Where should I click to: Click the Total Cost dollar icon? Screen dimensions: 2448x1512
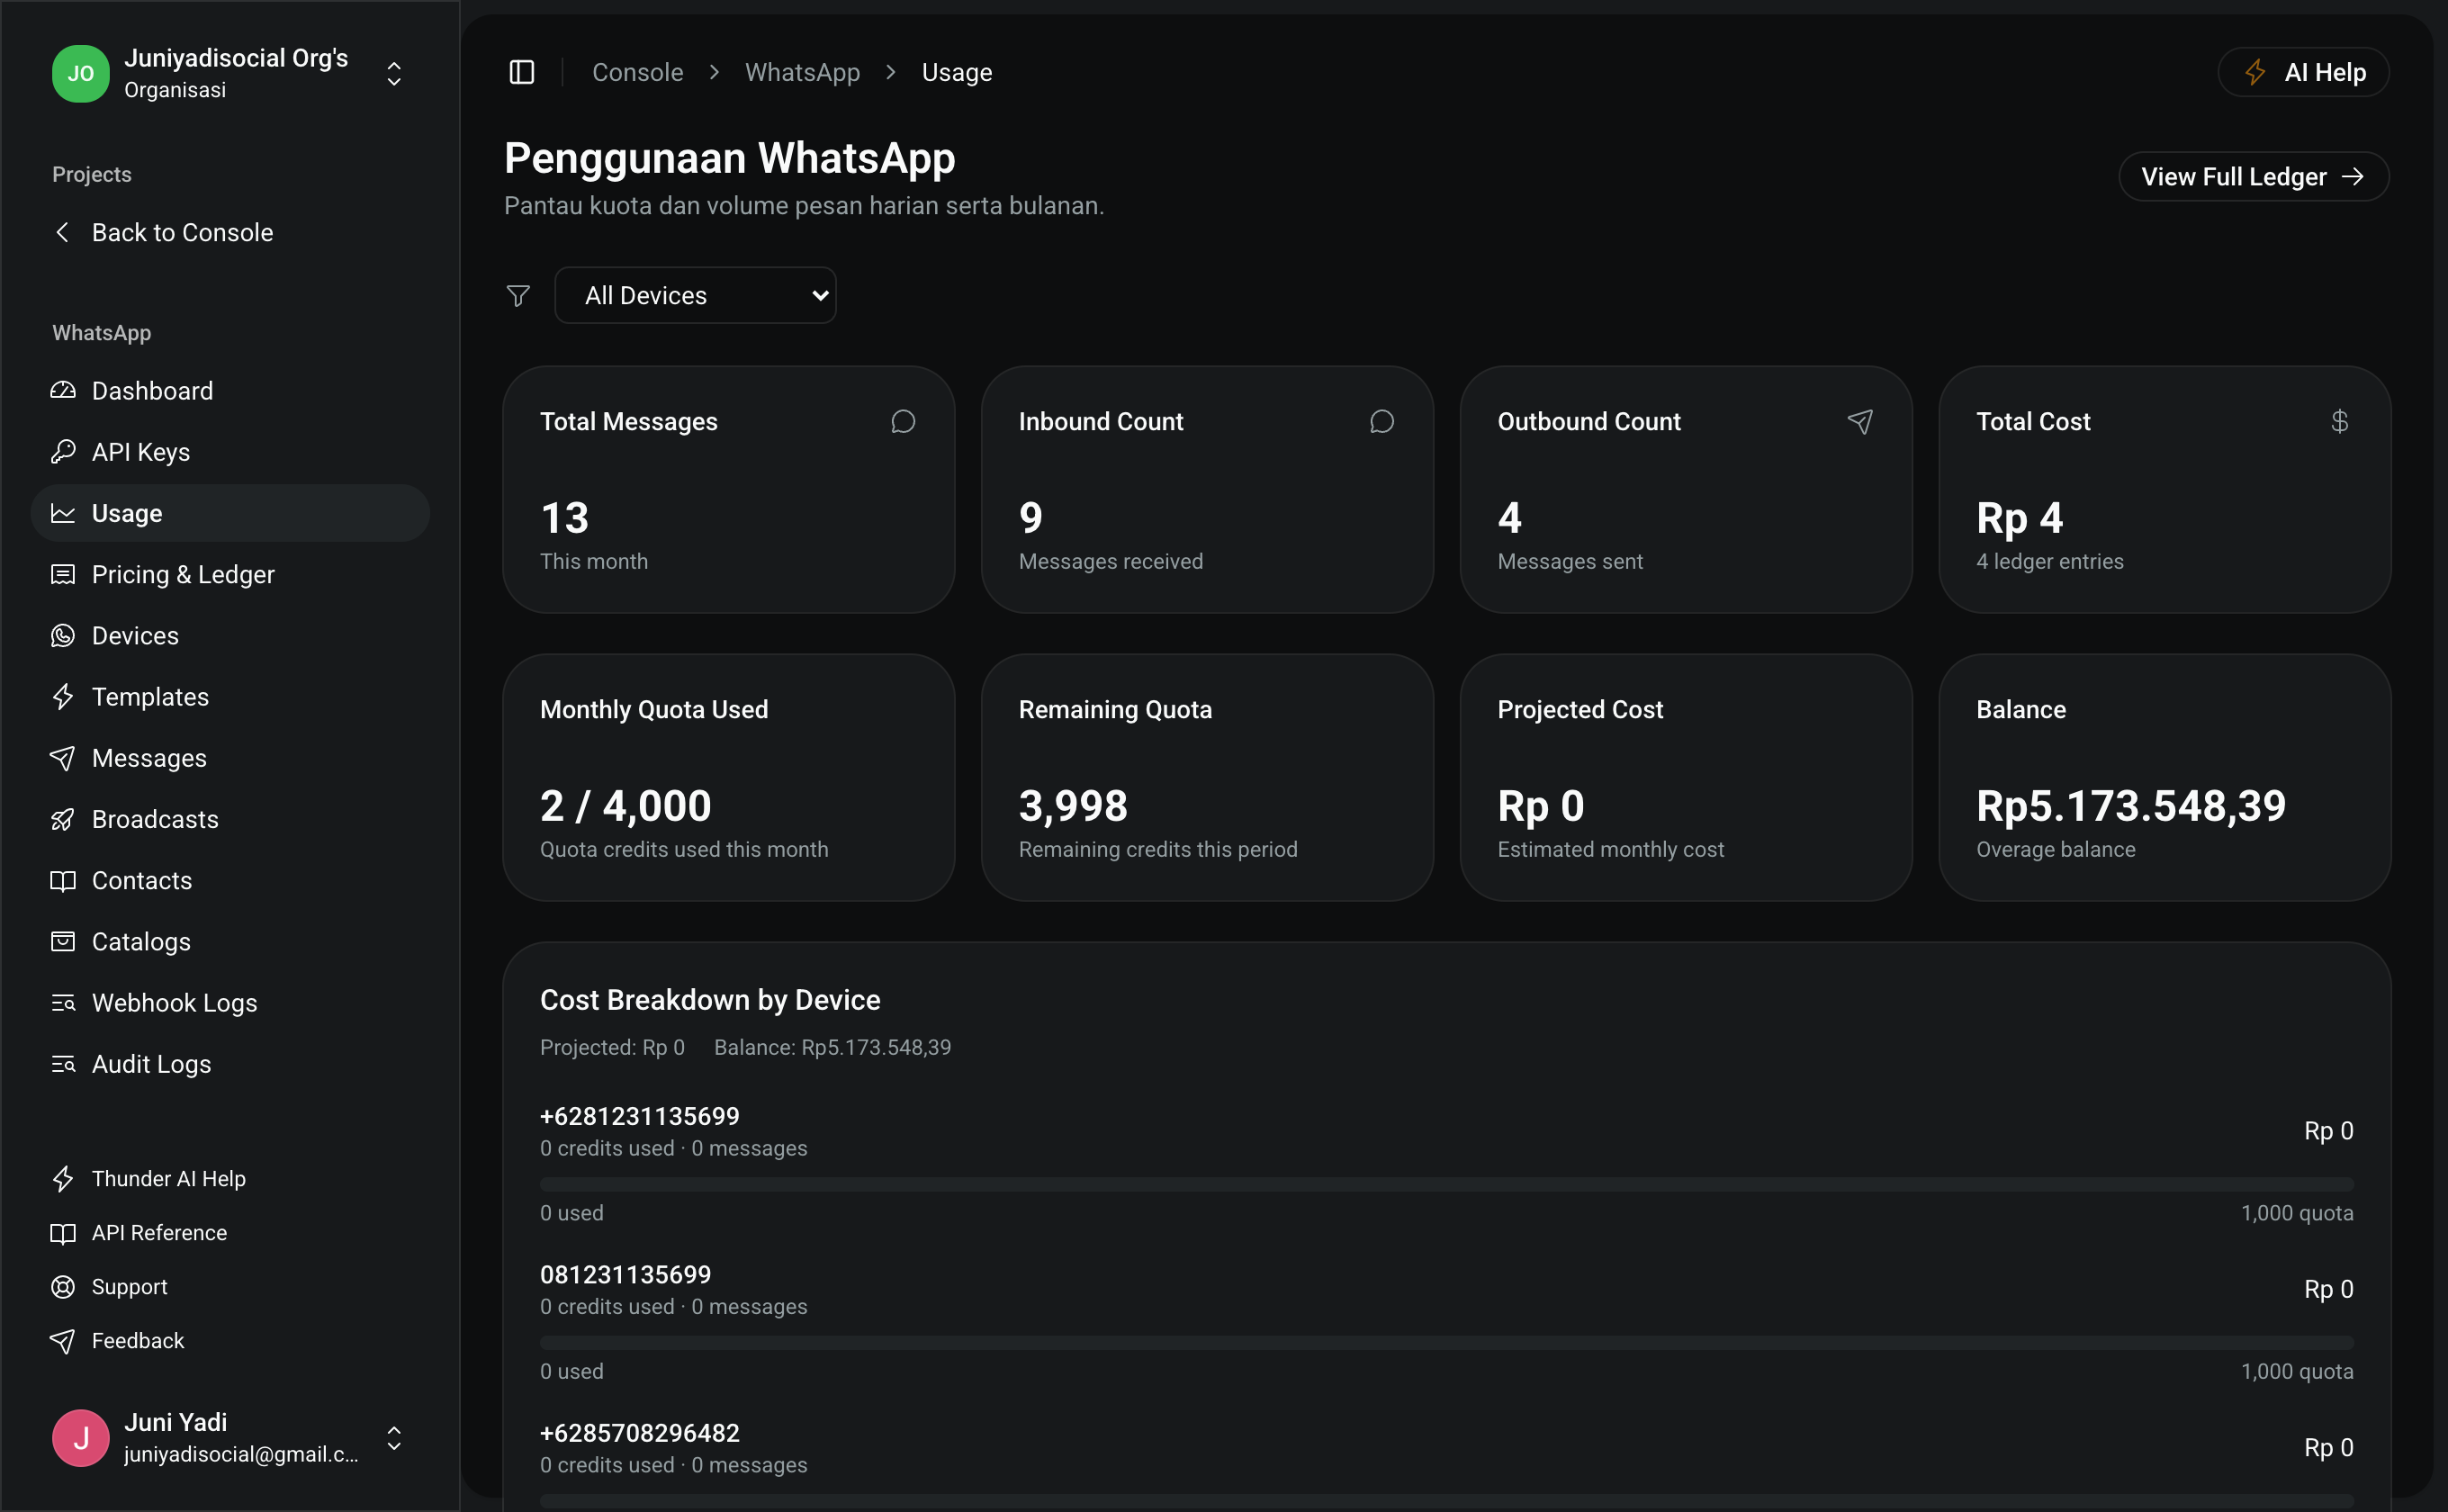pyautogui.click(x=2339, y=422)
